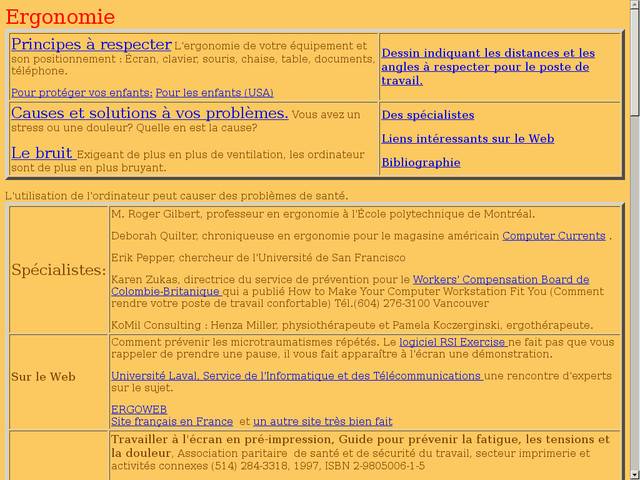Visit the 'Computer Currents' link
The image size is (640, 480).
click(554, 236)
